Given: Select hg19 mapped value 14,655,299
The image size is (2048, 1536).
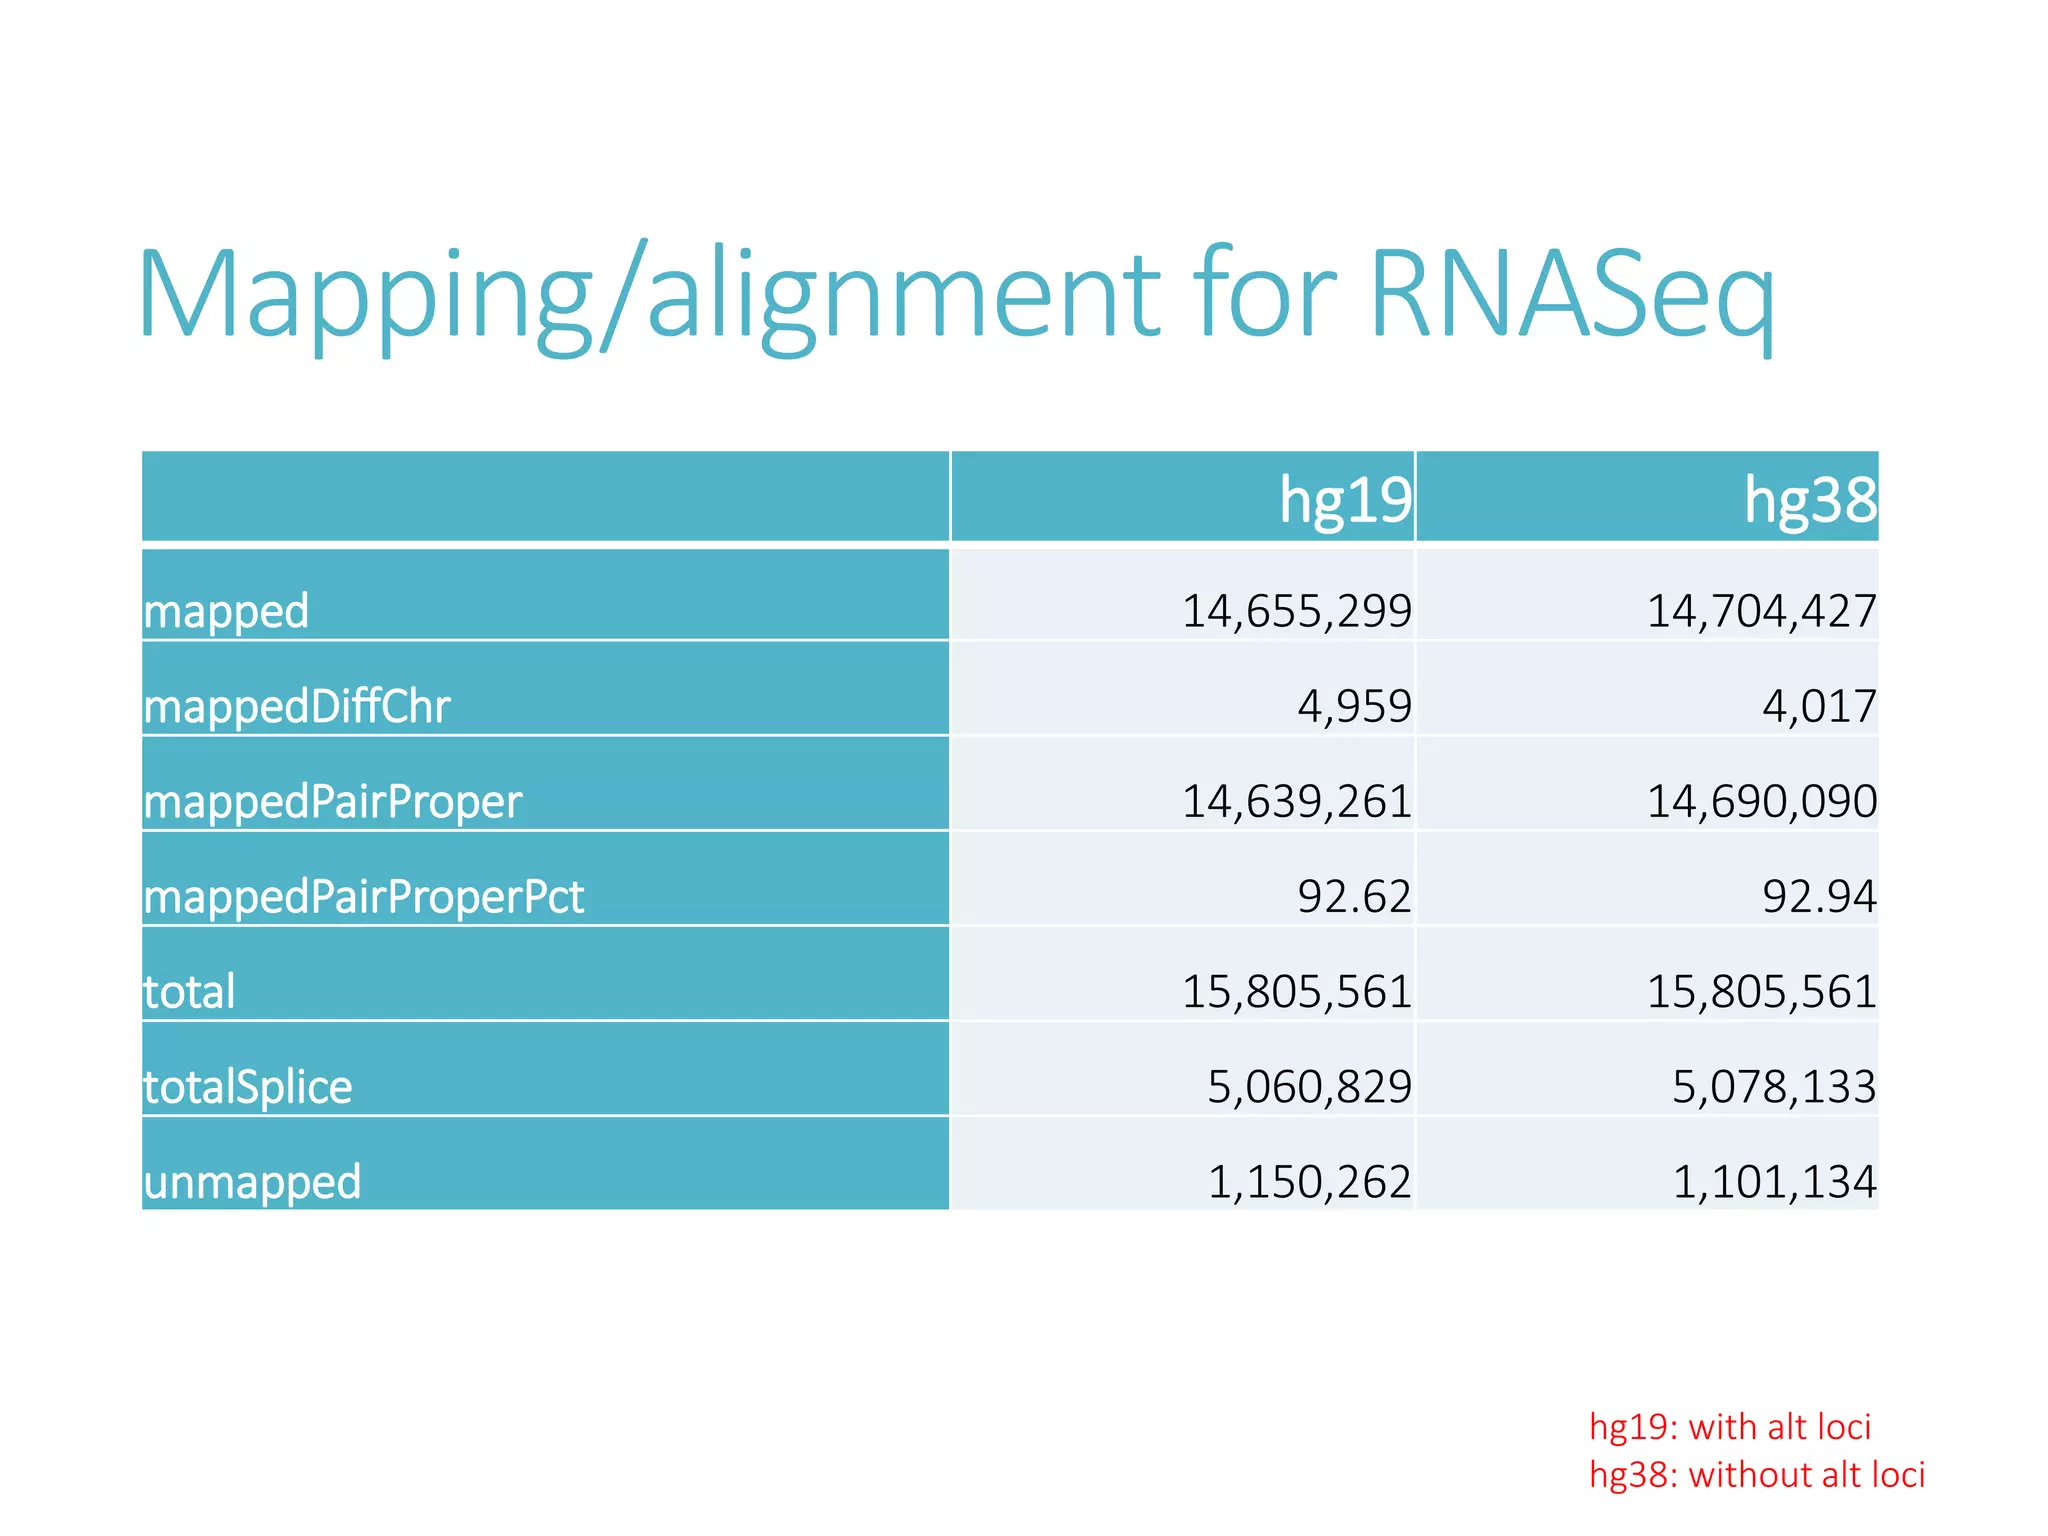Looking at the screenshot, I should [x=1296, y=611].
